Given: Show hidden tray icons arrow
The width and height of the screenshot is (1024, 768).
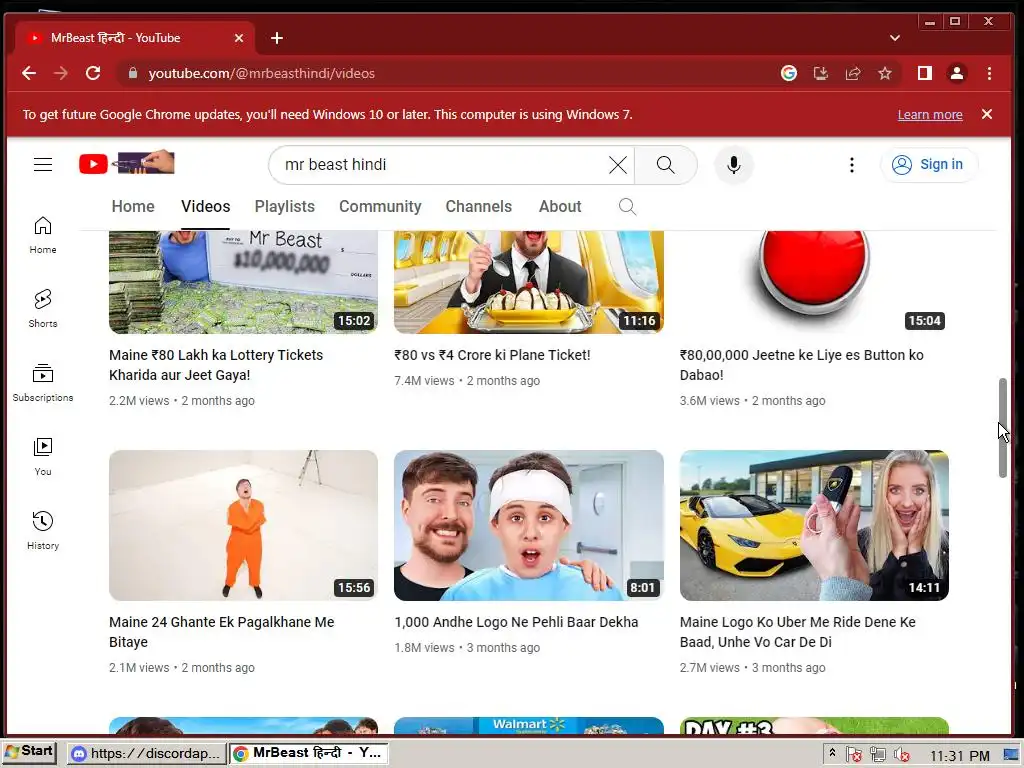Looking at the screenshot, I should point(832,754).
